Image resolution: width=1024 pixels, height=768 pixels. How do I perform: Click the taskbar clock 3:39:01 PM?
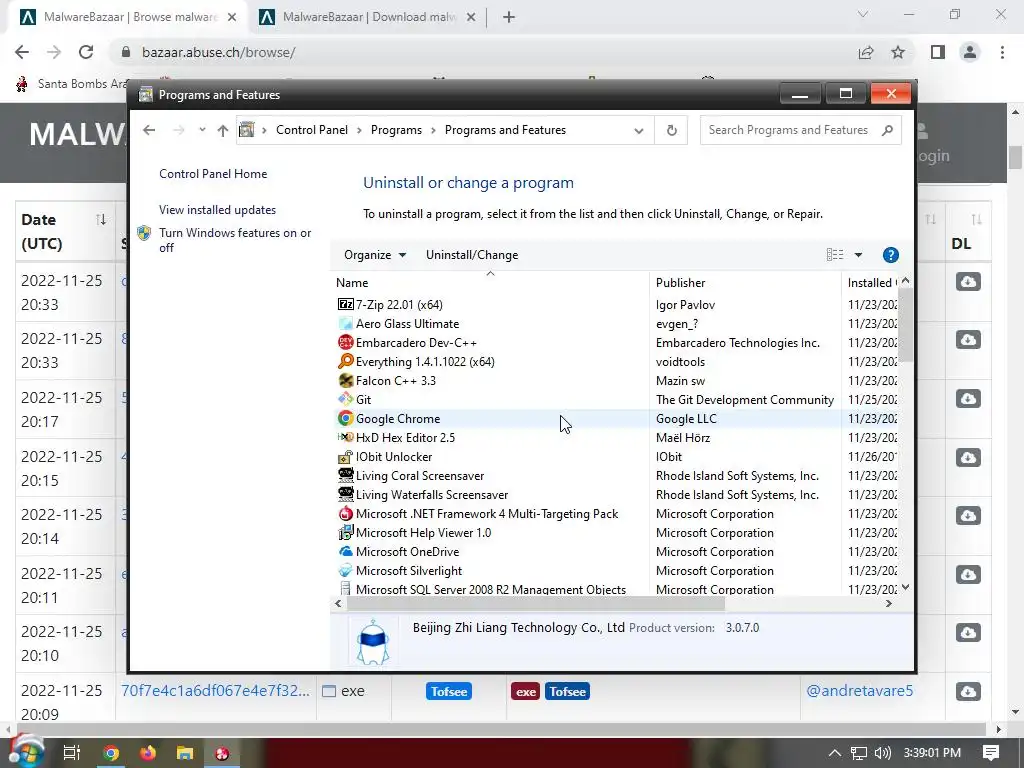tap(932, 753)
